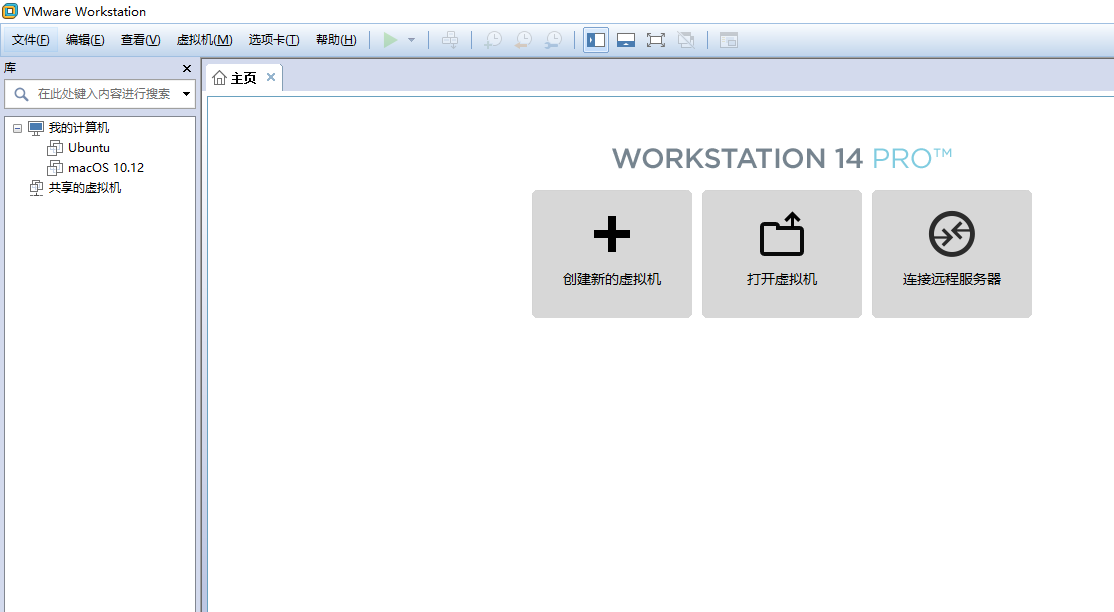The image size is (1114, 612).
Task: Open the snapshot manager wrench icon
Action: coord(553,40)
